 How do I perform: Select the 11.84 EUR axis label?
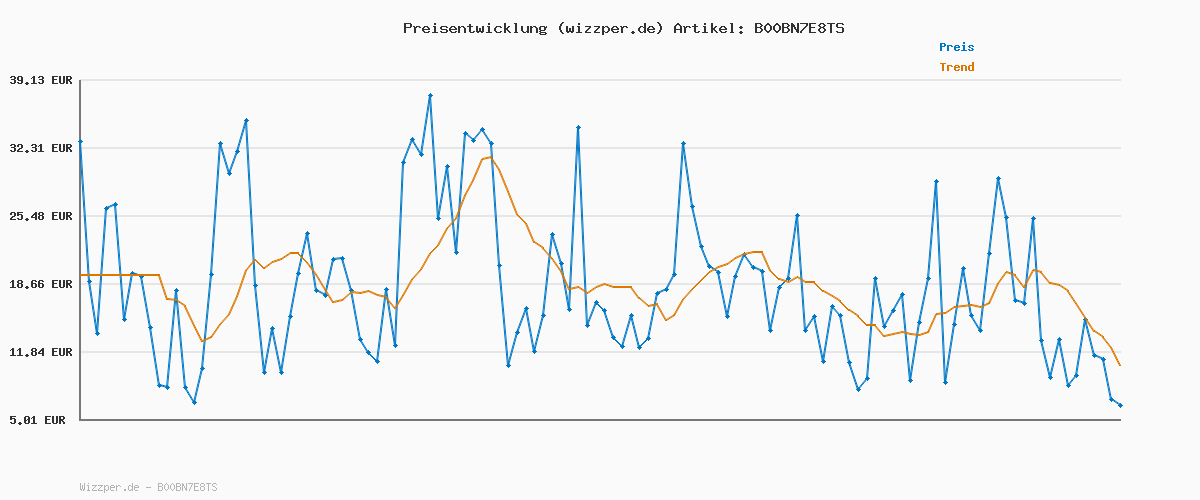[x=41, y=352]
